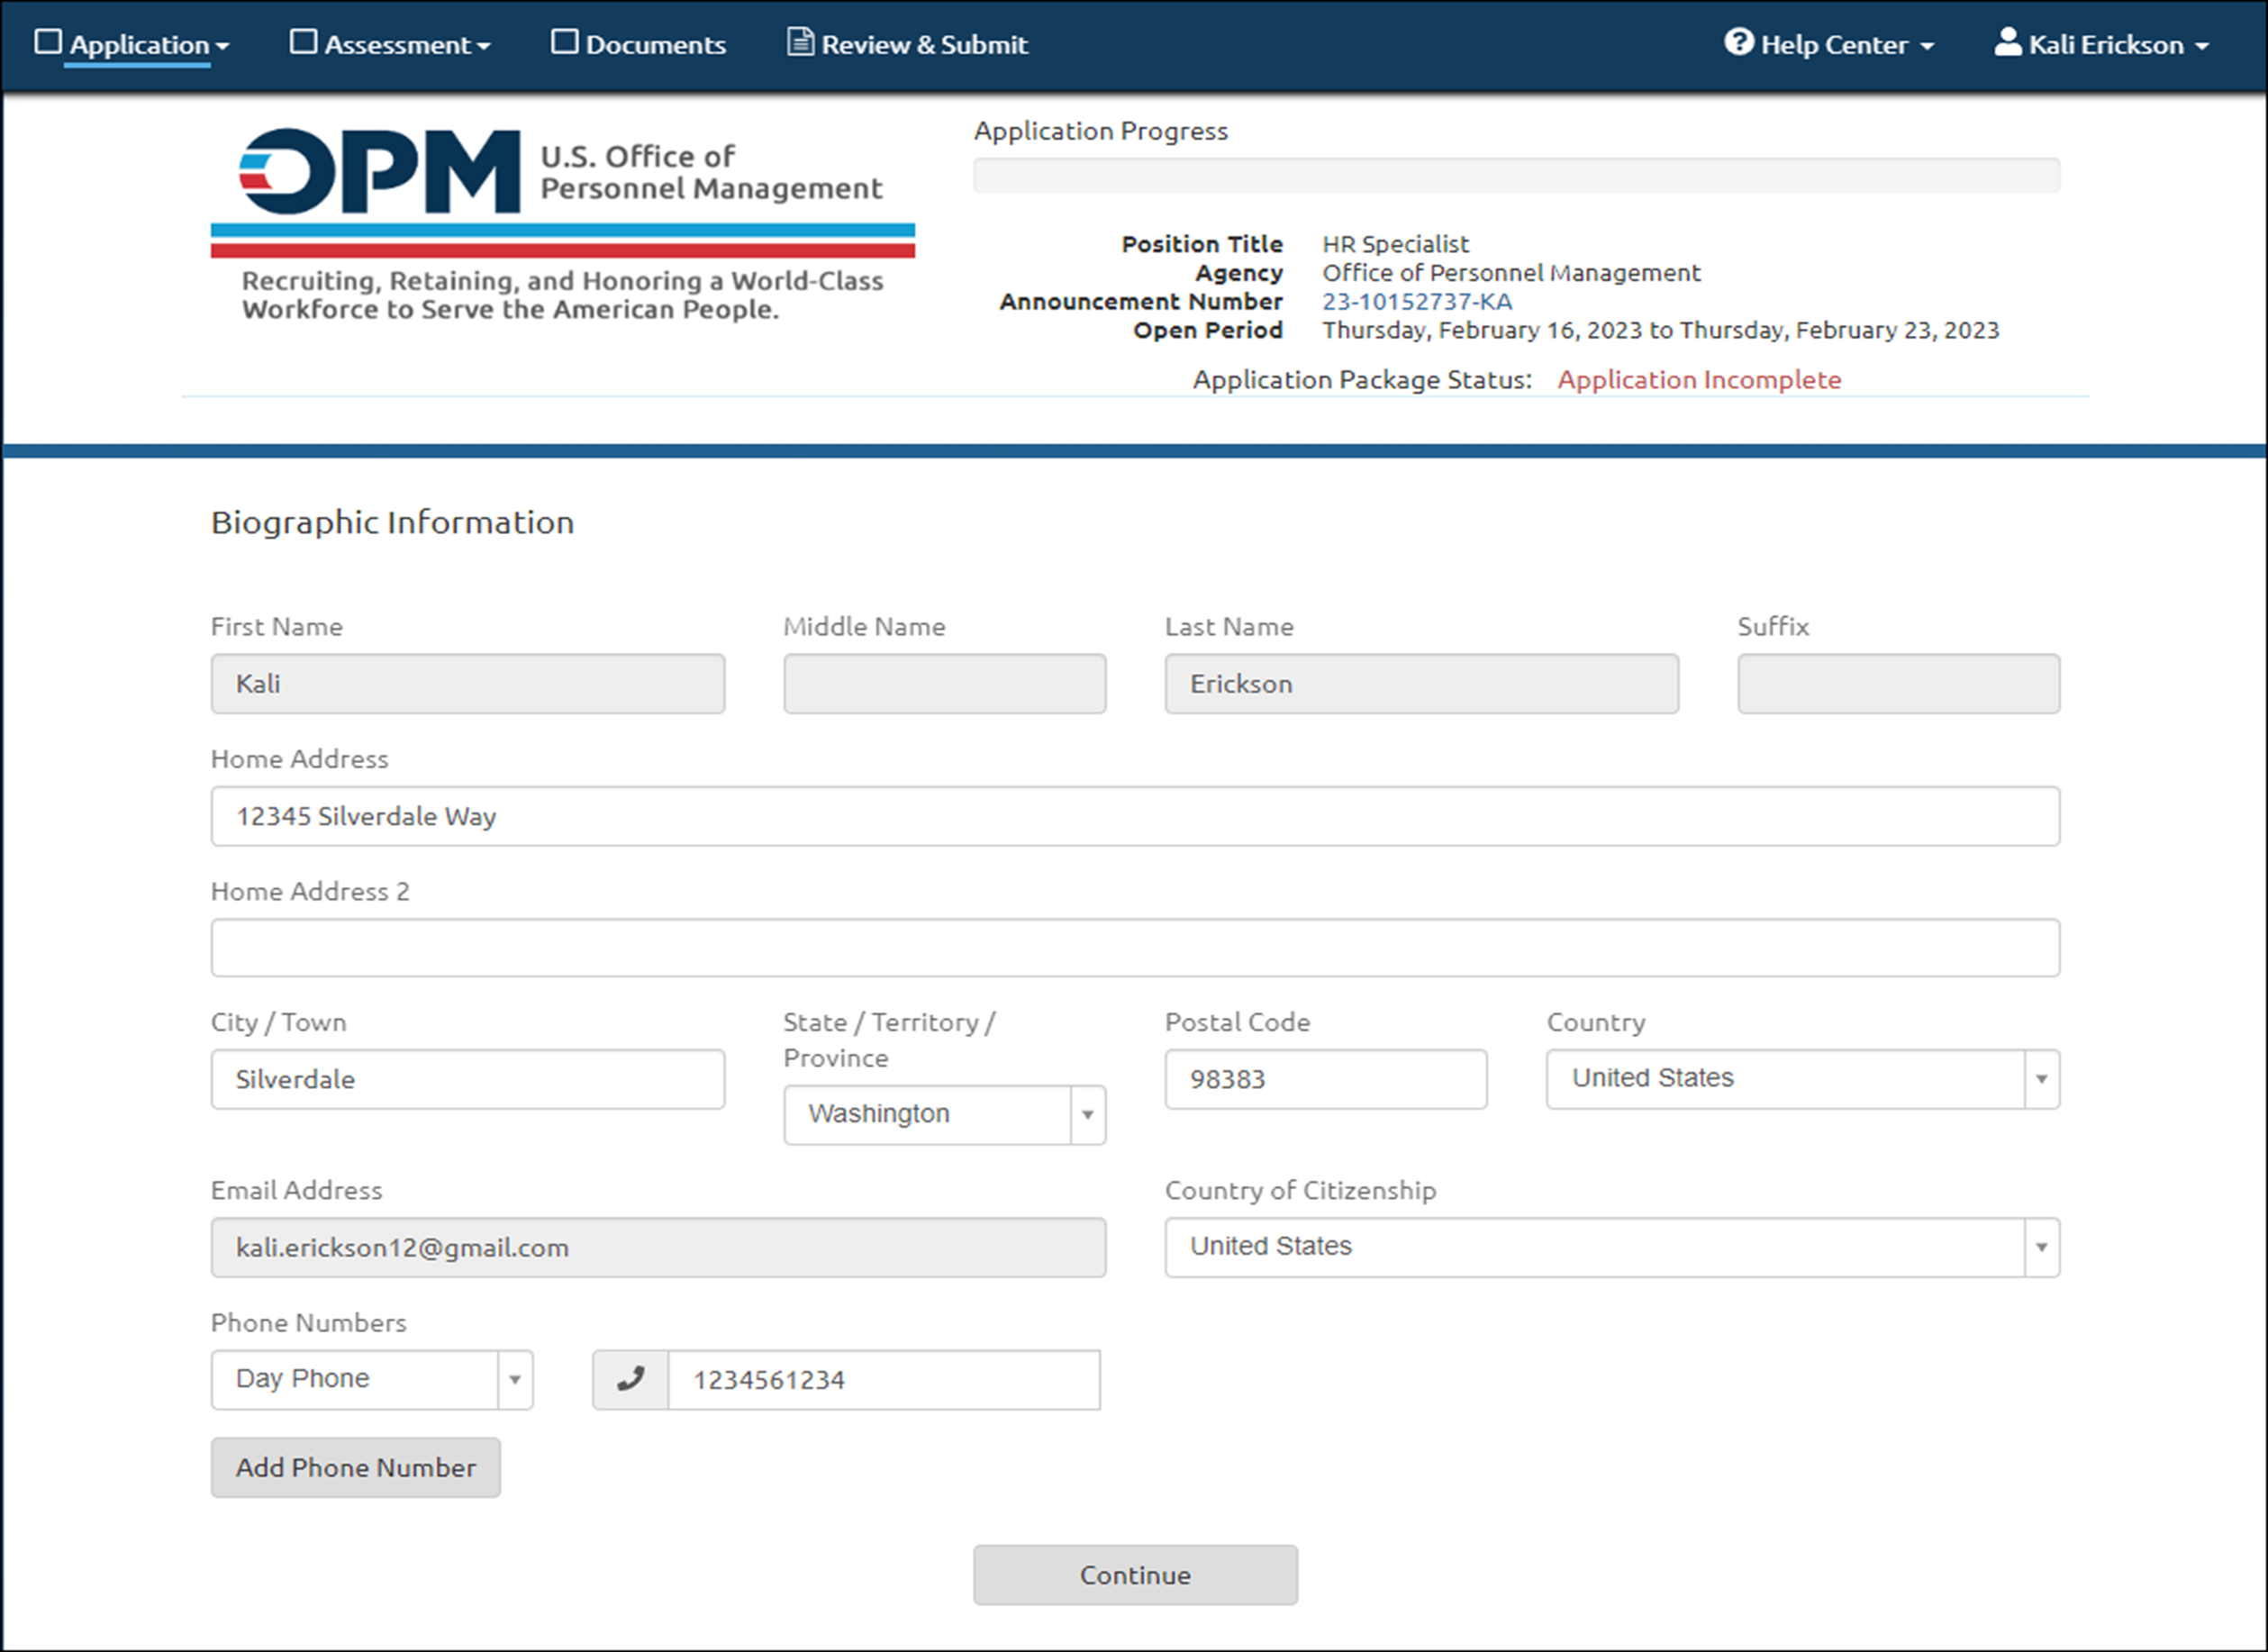Click the document icon beside Review & Submit
The height and width of the screenshot is (1652, 2268).
(800, 42)
